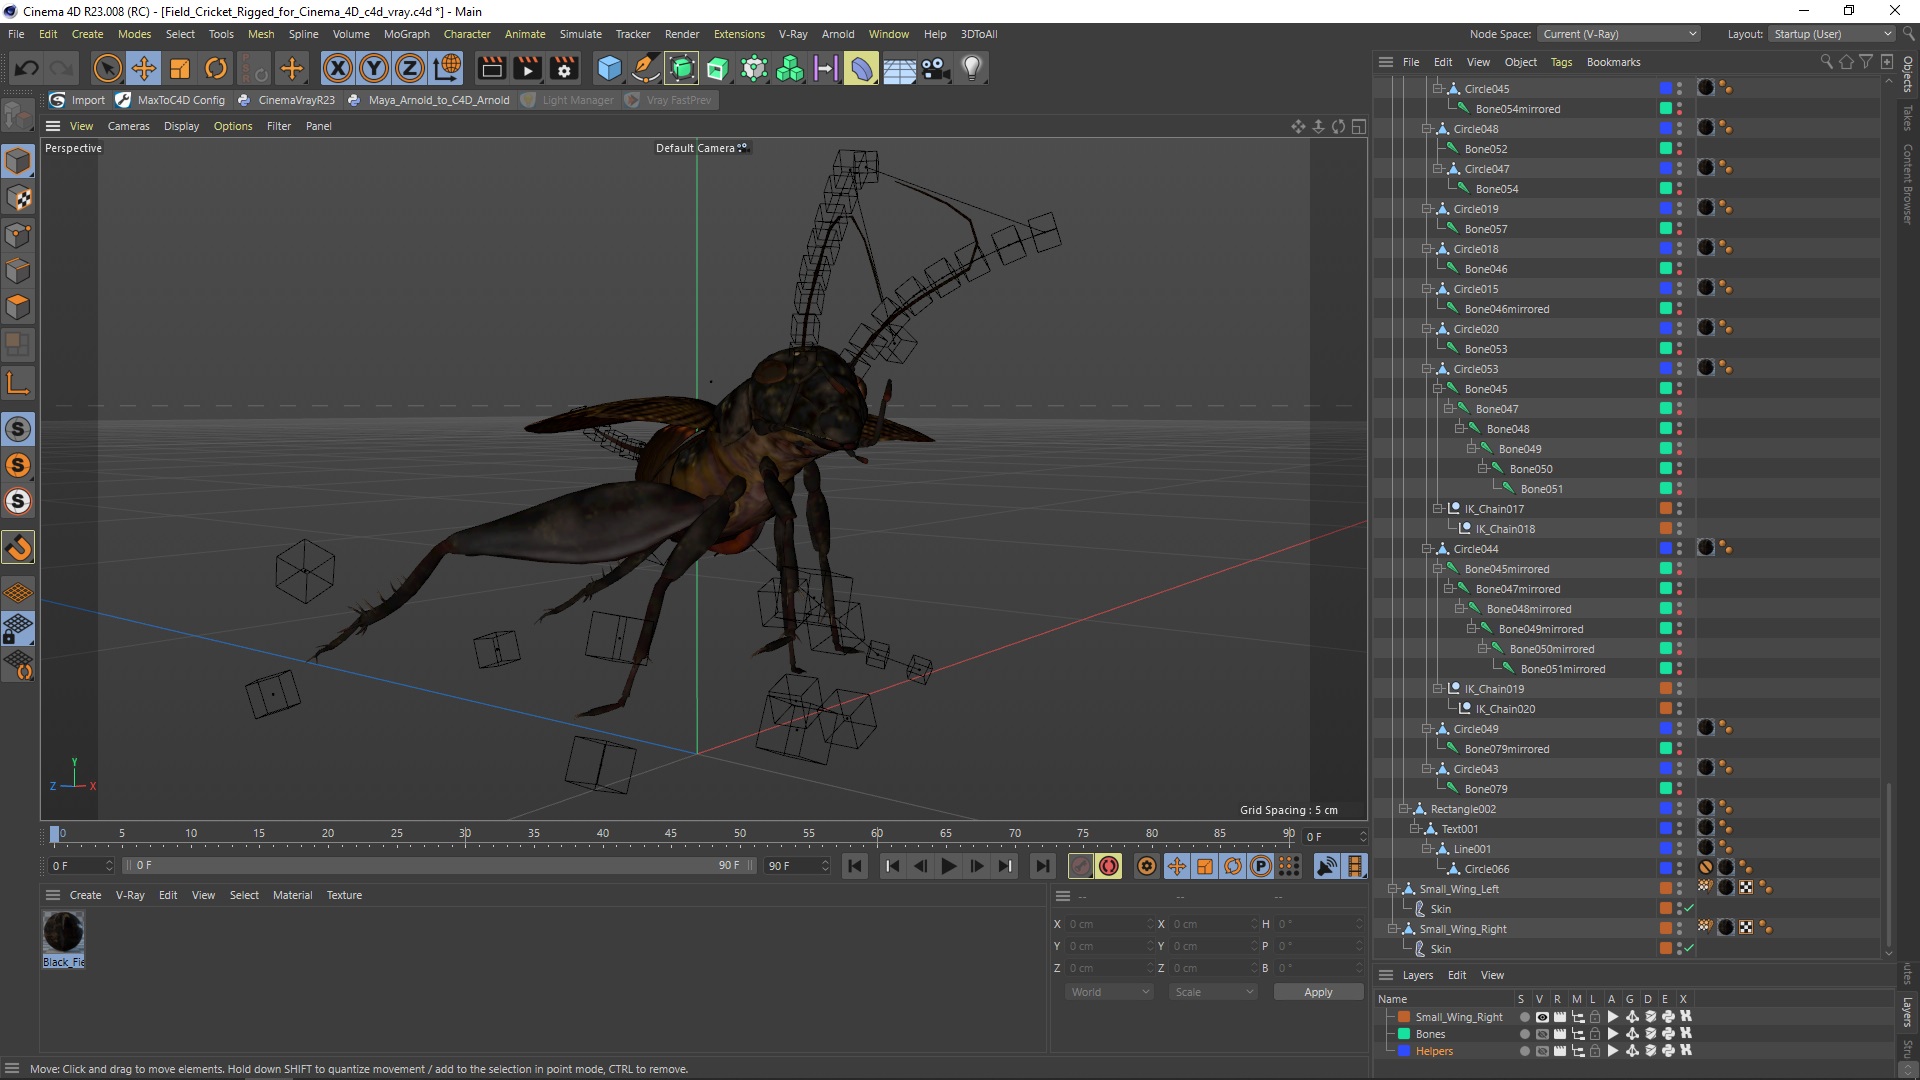Screen dimensions: 1920x1080
Task: Collapse the Circle053 tree node
Action: tap(1427, 369)
